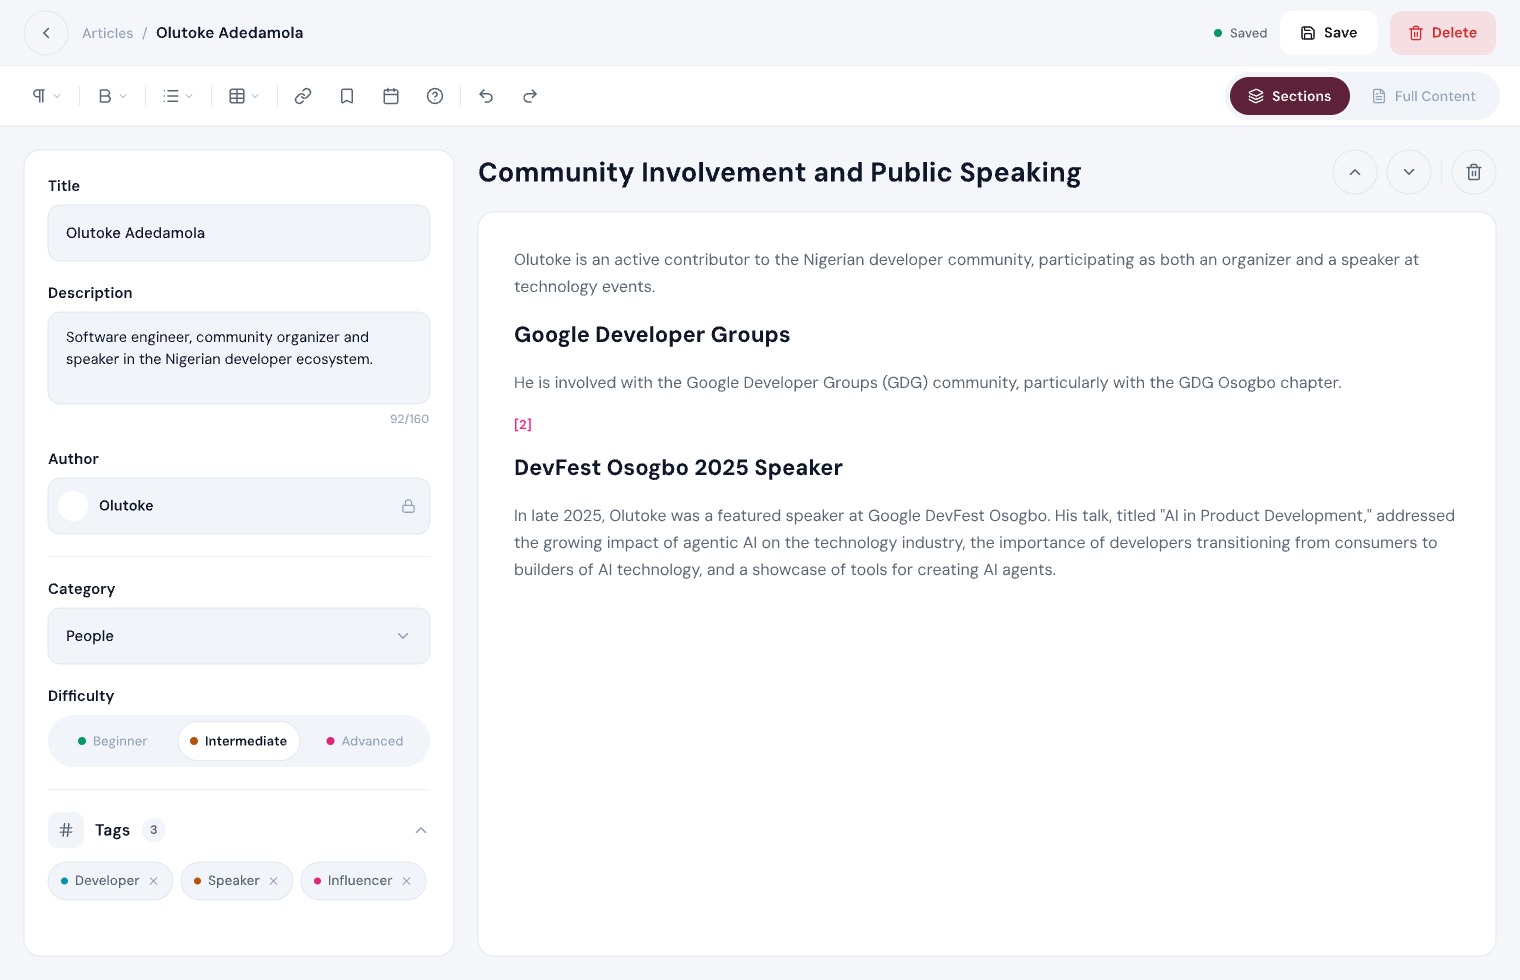Screen dimensions: 1520x980
Task: Click the tags count badge '3'
Action: [154, 830]
